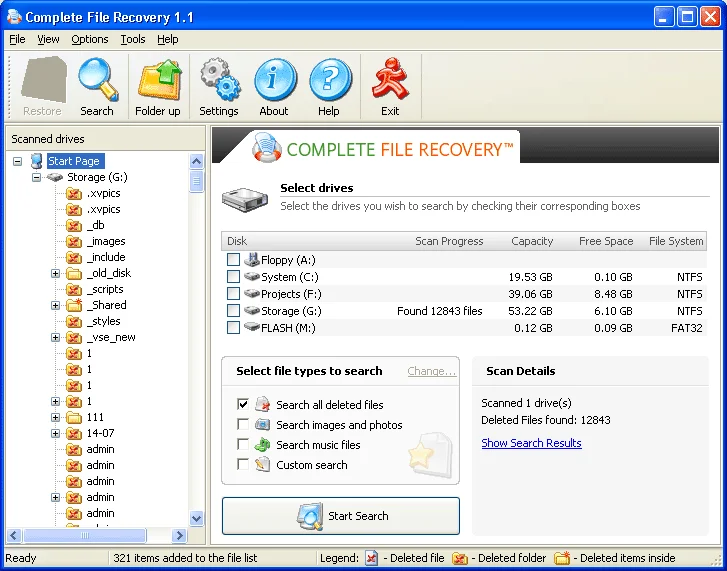
Task: Click the About info icon
Action: 275,80
